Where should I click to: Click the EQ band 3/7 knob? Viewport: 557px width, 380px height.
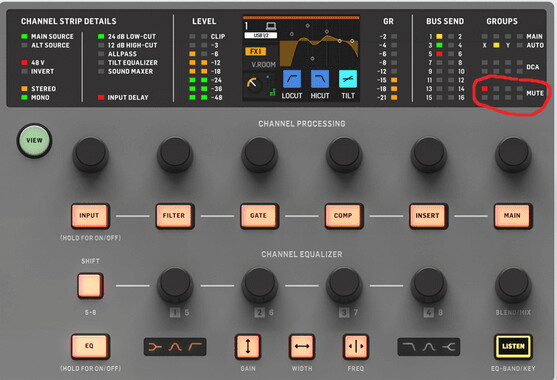344,285
